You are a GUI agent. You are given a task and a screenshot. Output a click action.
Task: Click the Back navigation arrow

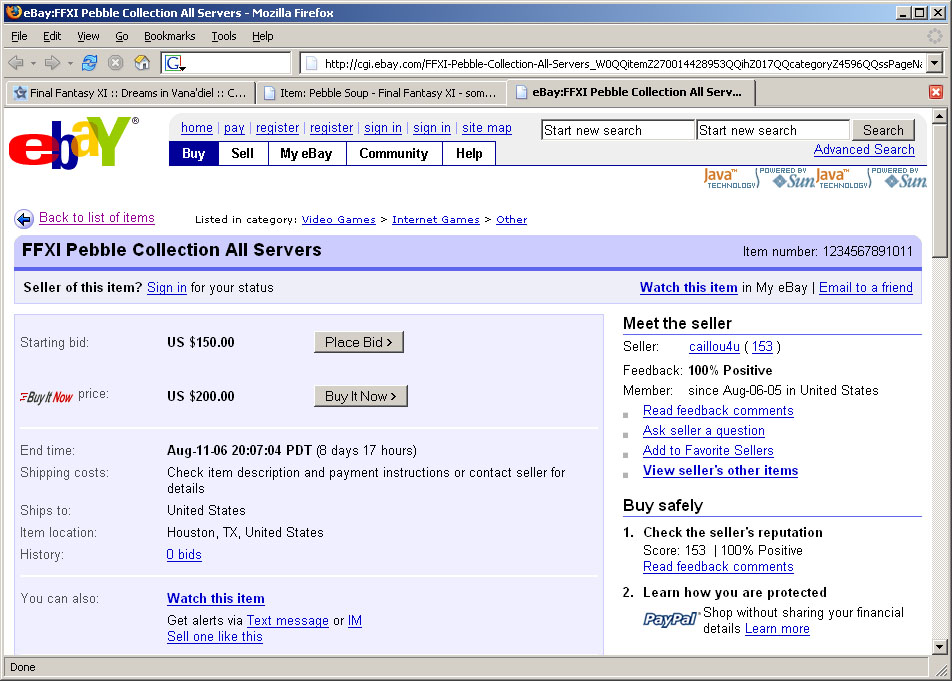[x=16, y=63]
